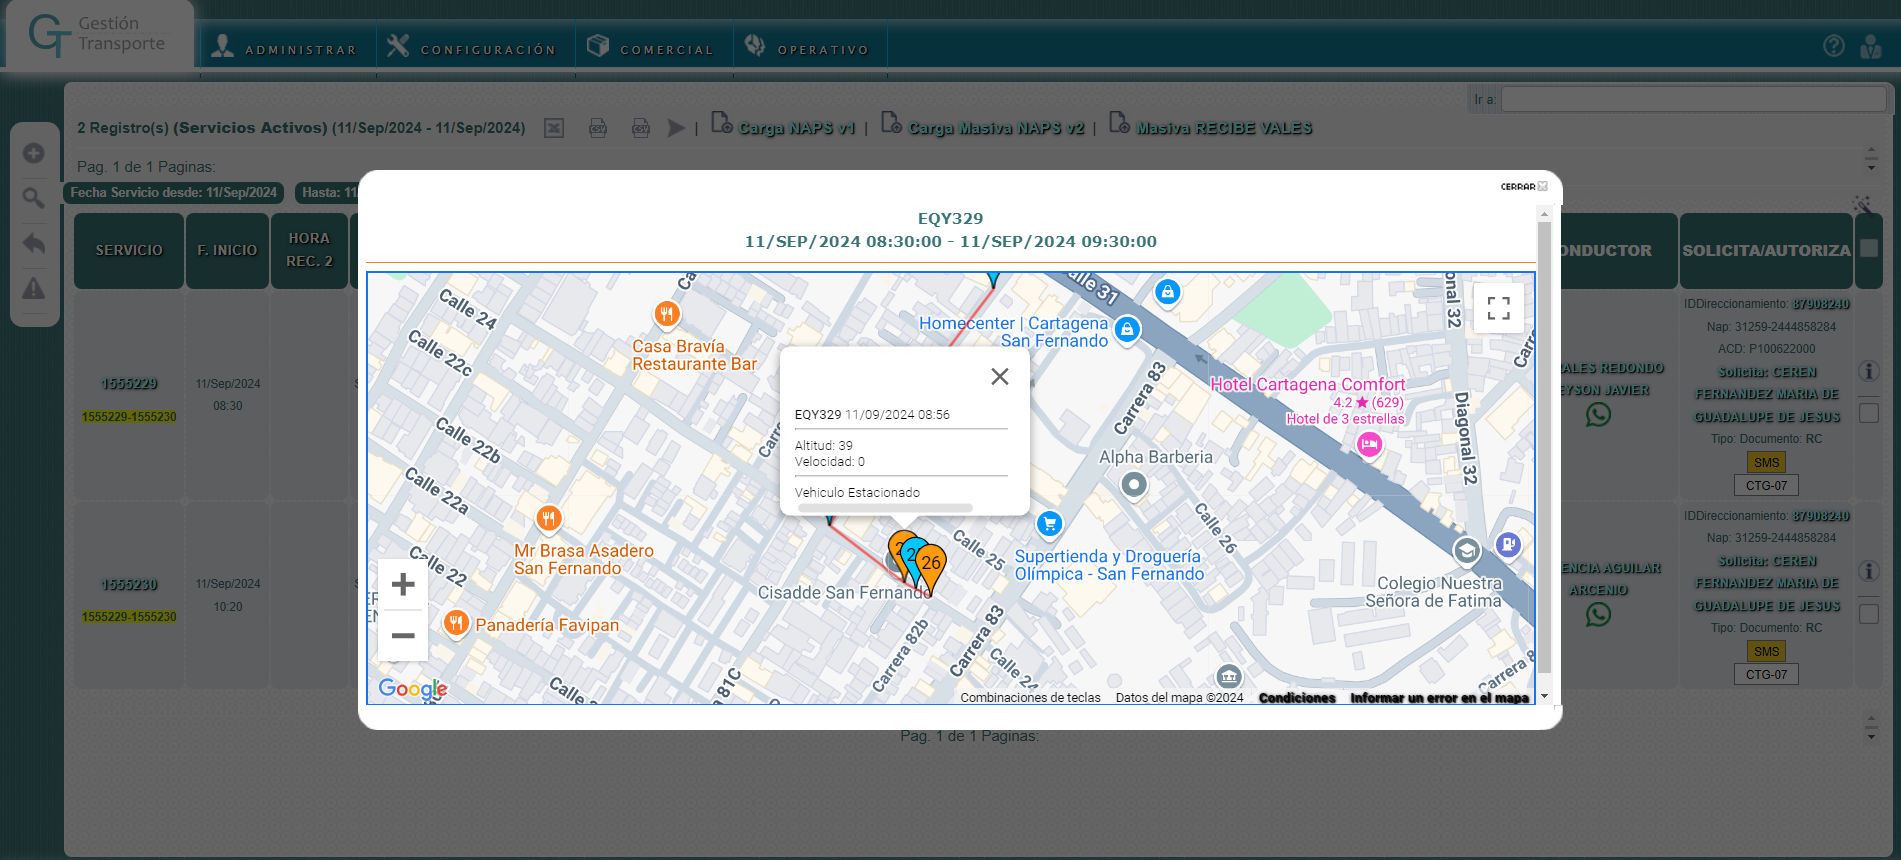Expand the Comercial menu
Image resolution: width=1901 pixels, height=860 pixels.
[651, 48]
